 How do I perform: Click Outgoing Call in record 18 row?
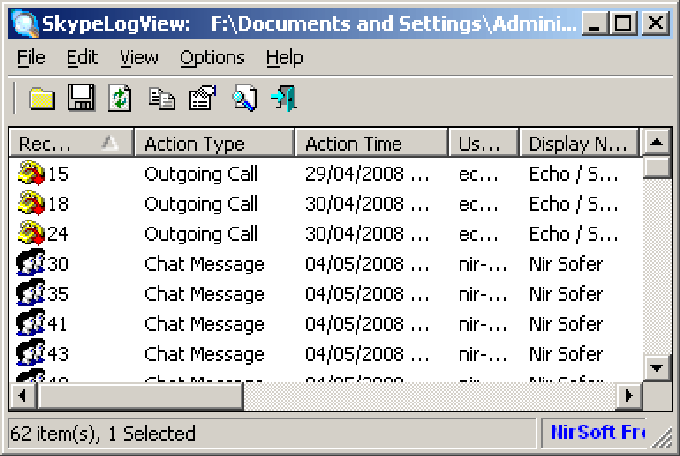(201, 205)
